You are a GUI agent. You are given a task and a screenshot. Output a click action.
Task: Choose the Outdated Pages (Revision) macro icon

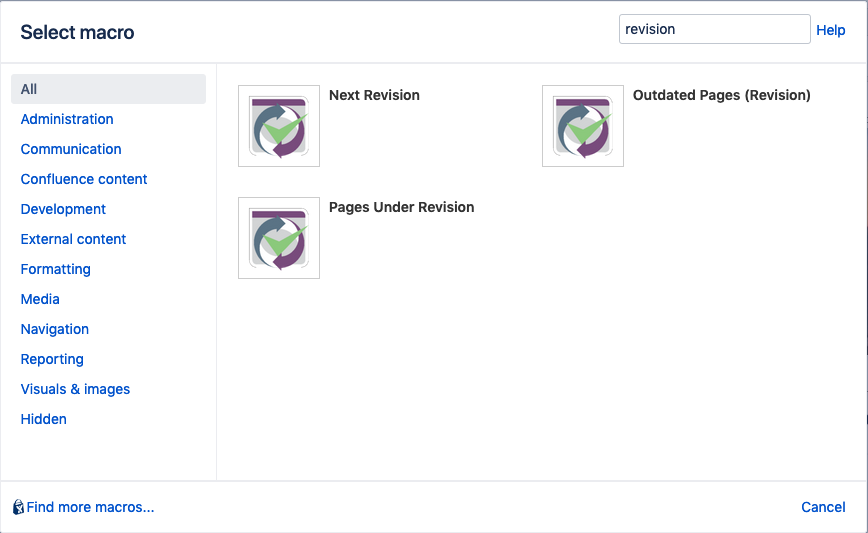(583, 126)
